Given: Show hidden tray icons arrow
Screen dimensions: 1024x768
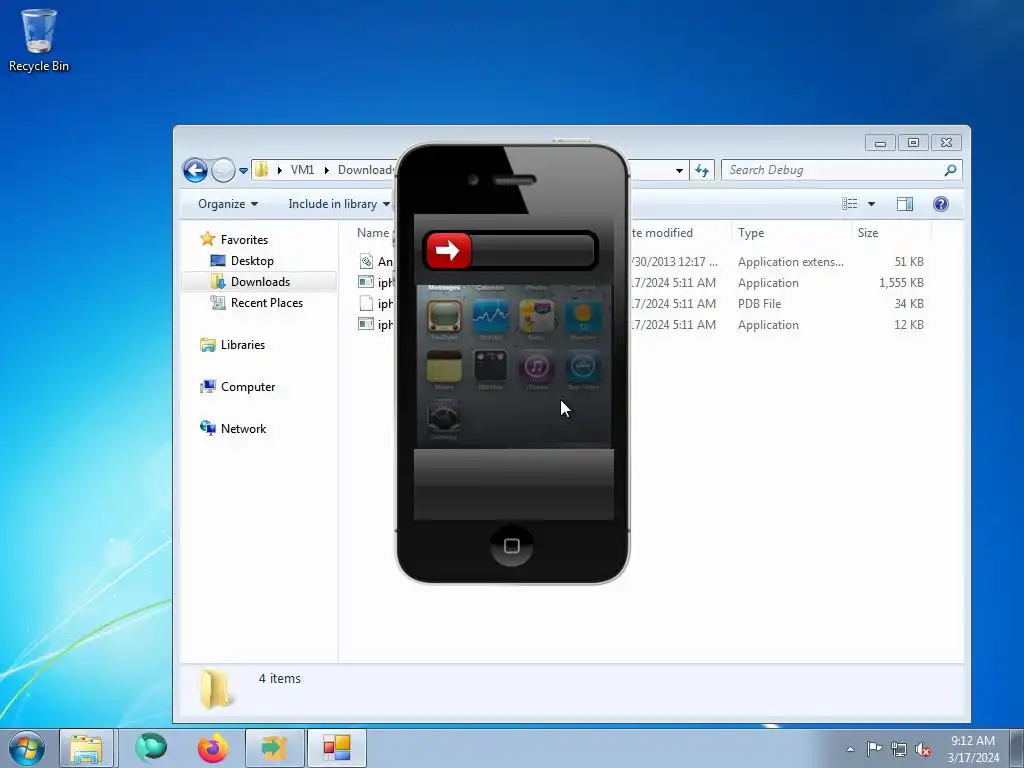Looking at the screenshot, I should click(850, 749).
